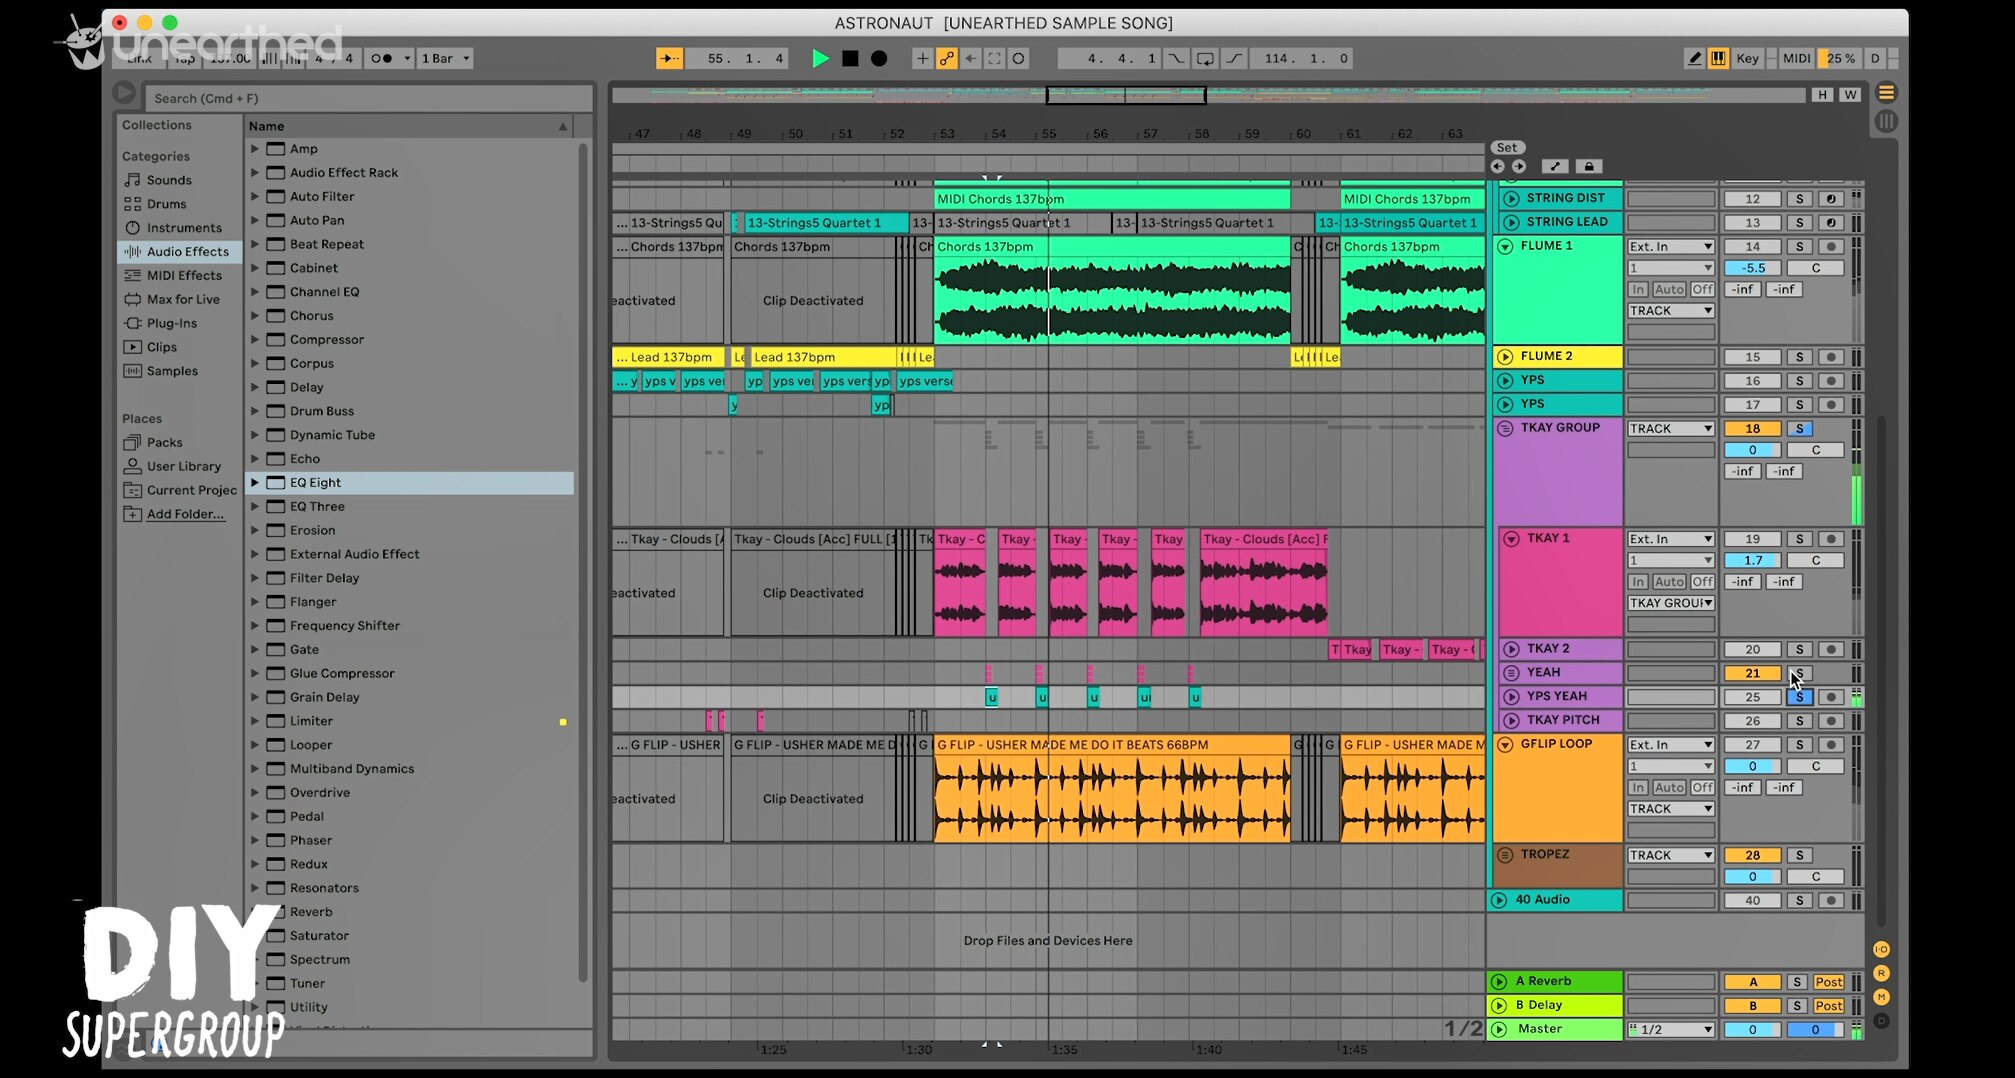Click the Stop transport button

(x=850, y=58)
